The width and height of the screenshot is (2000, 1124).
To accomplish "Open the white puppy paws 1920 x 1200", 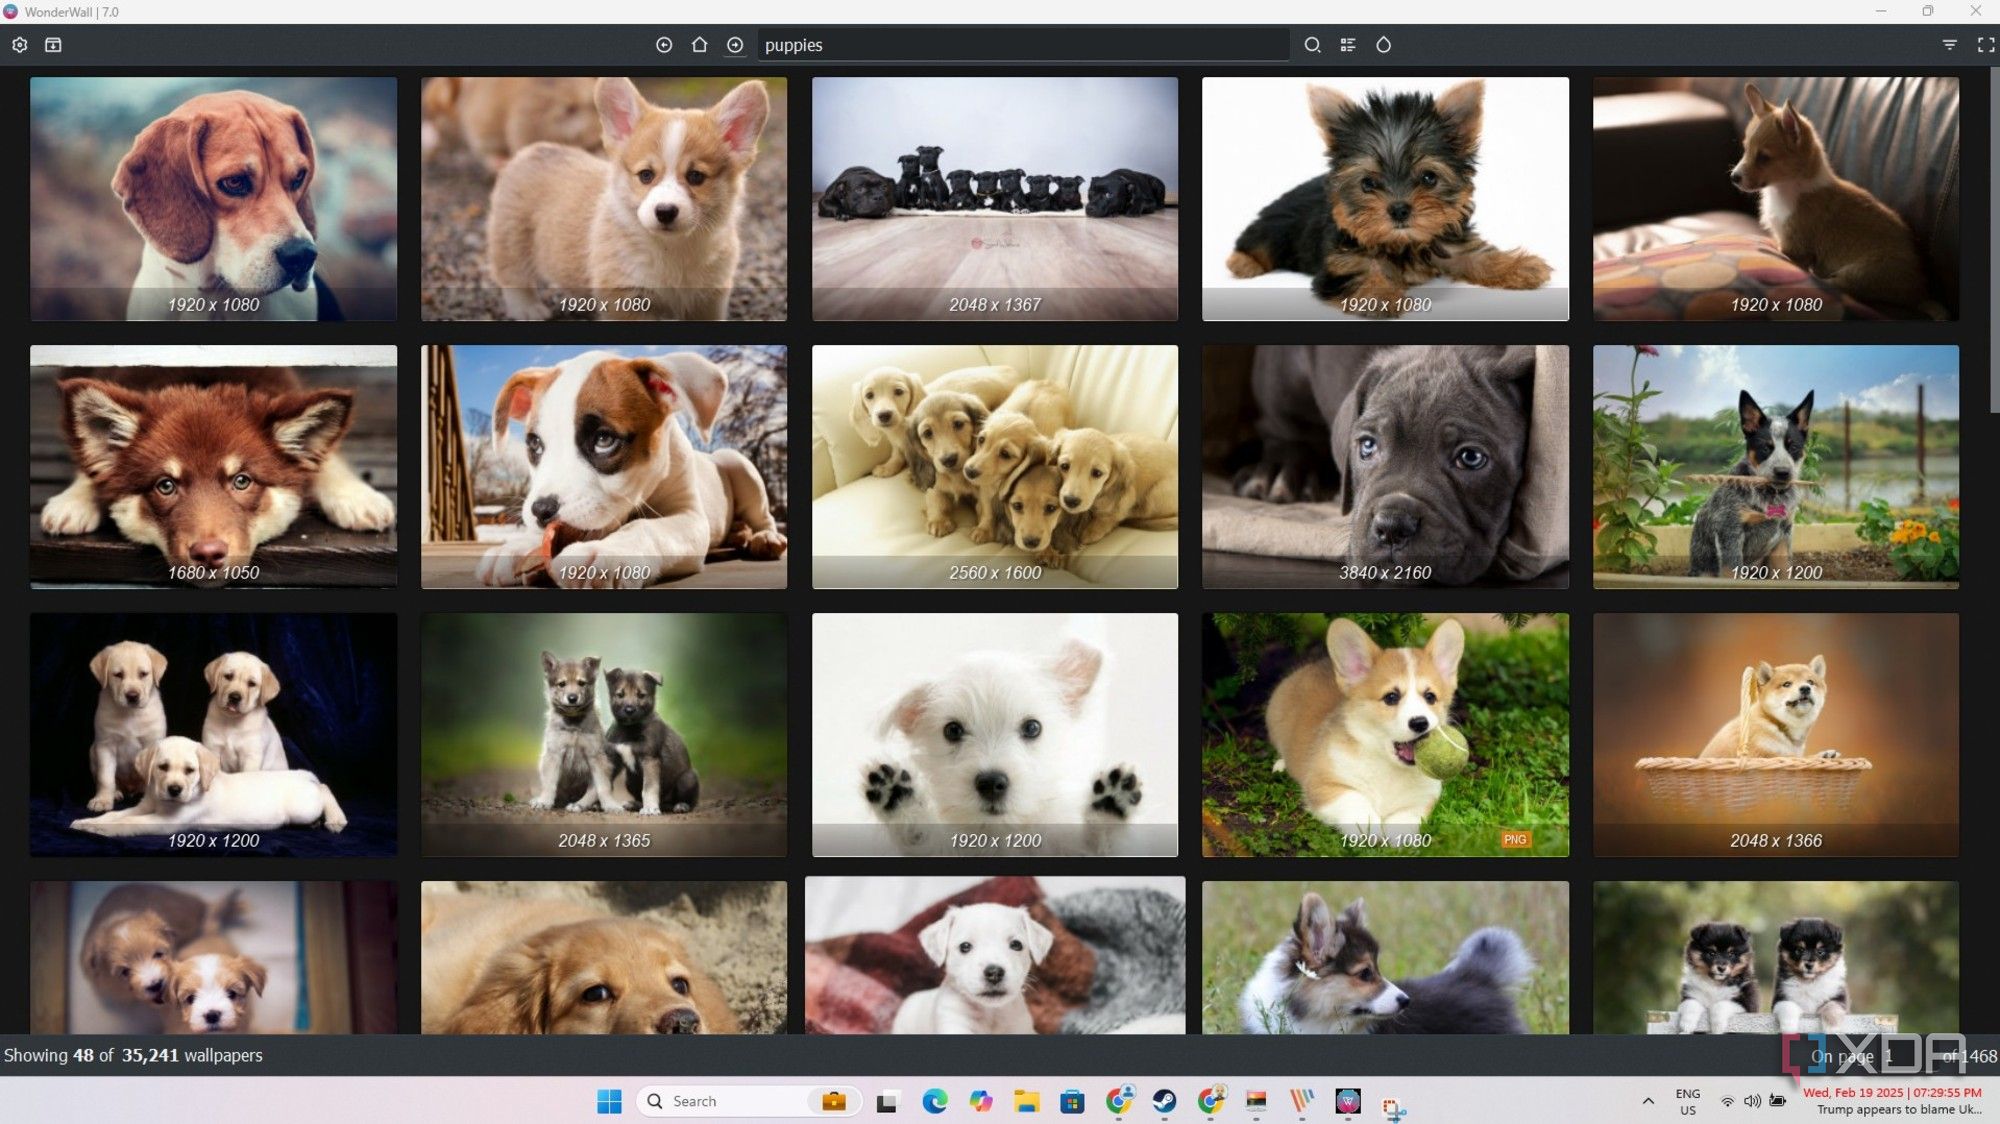I will 995,735.
